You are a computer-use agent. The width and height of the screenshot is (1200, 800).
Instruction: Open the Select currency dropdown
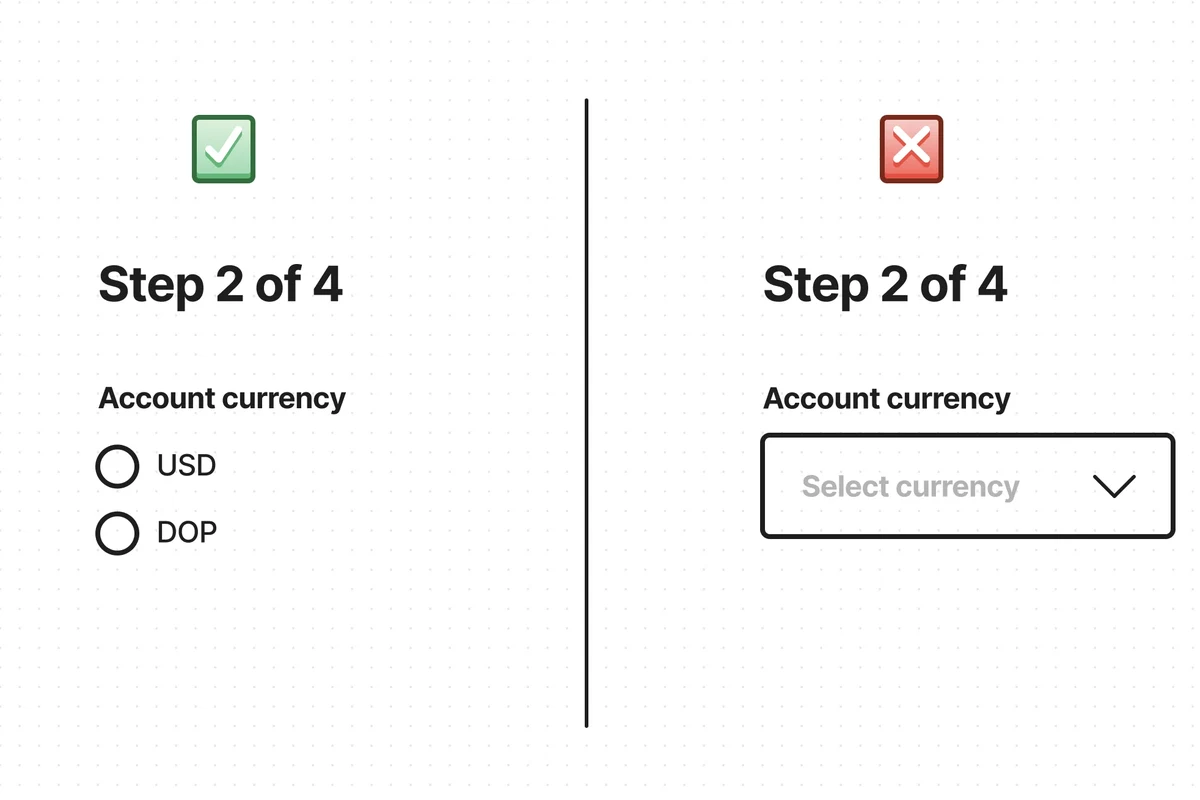967,486
